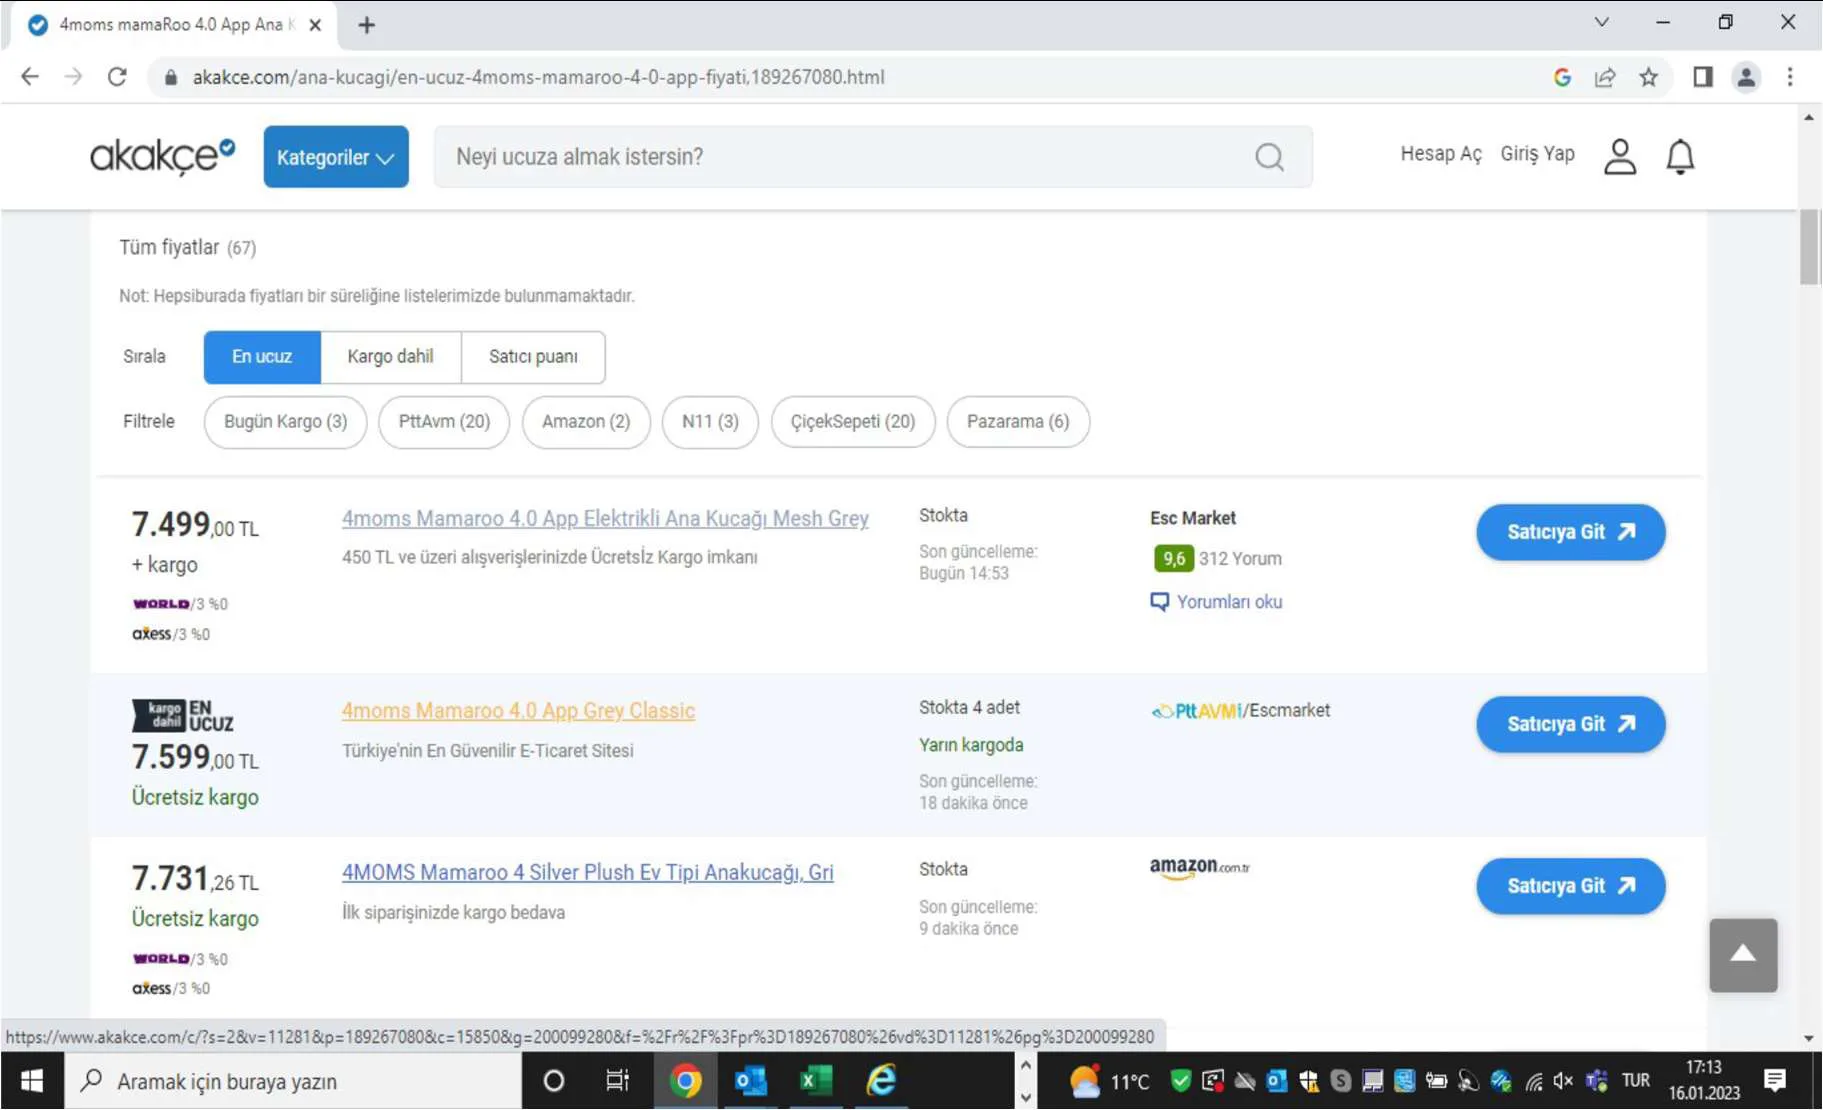Click the 'Esc Market' seller name
The width and height of the screenshot is (1823, 1110).
click(x=1193, y=518)
